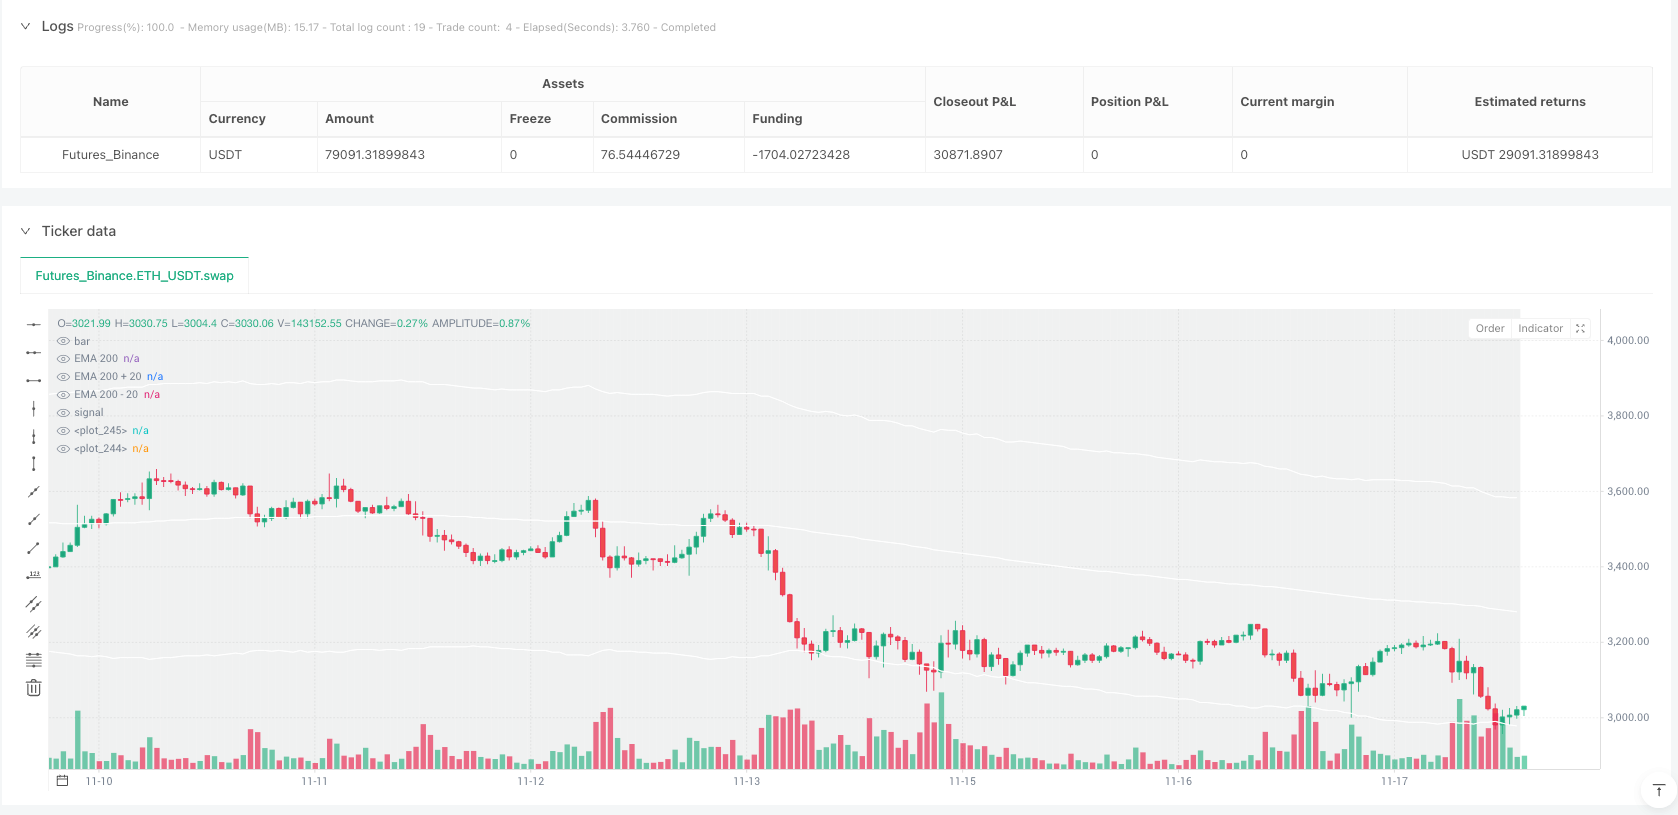Screen dimensions: 1678x815
Task: Hide the signal plot
Action: coord(63,413)
